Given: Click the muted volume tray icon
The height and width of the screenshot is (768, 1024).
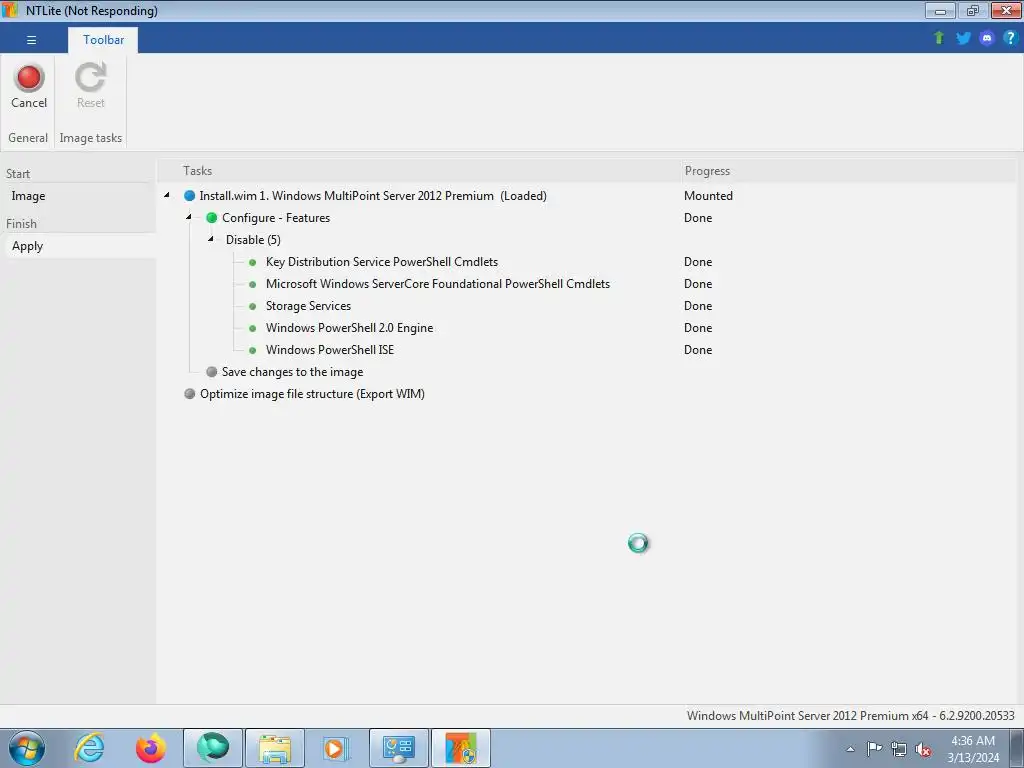Looking at the screenshot, I should click(x=923, y=749).
